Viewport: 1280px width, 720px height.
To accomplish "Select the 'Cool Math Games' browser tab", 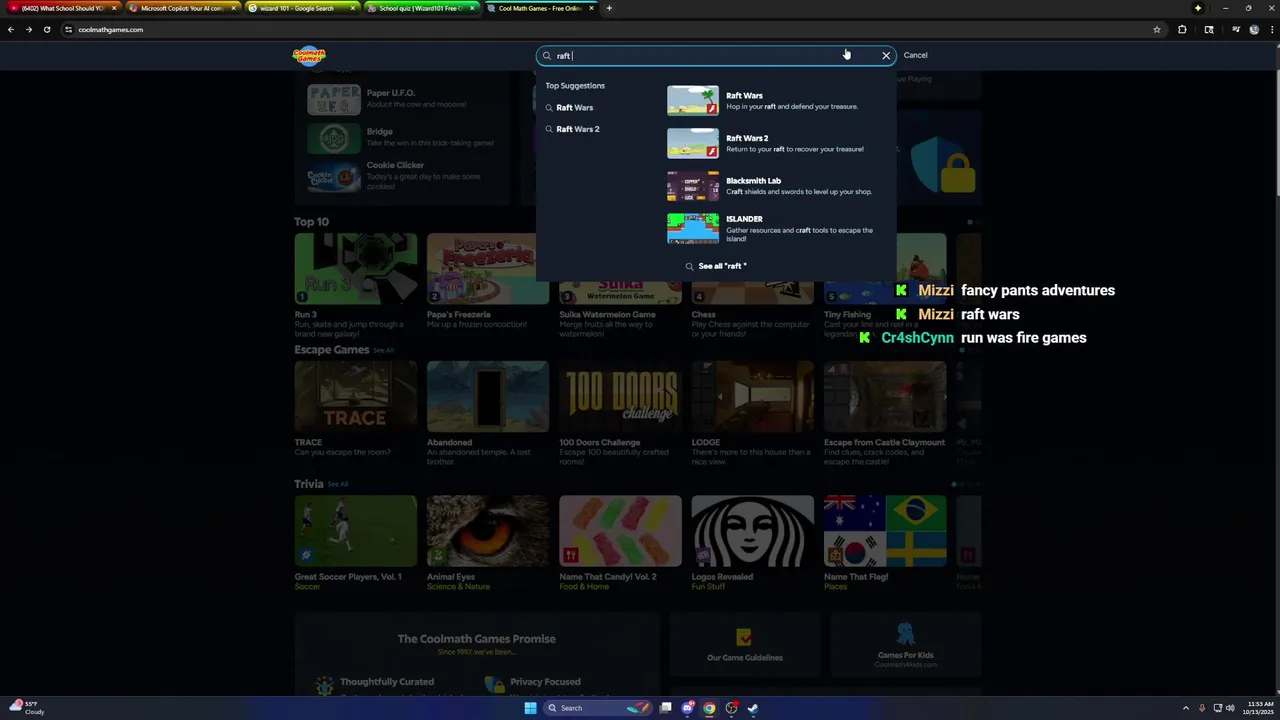I will (x=538, y=8).
